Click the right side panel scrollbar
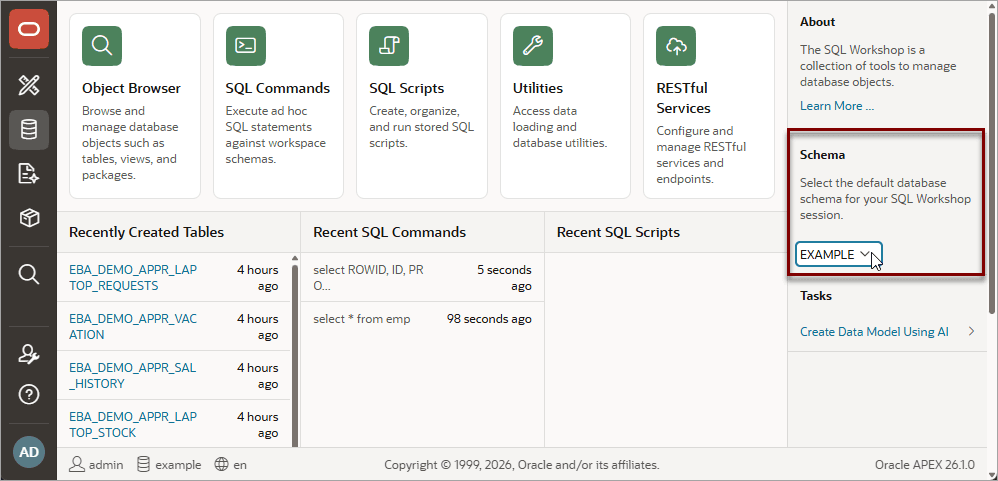998x481 pixels. 992,165
